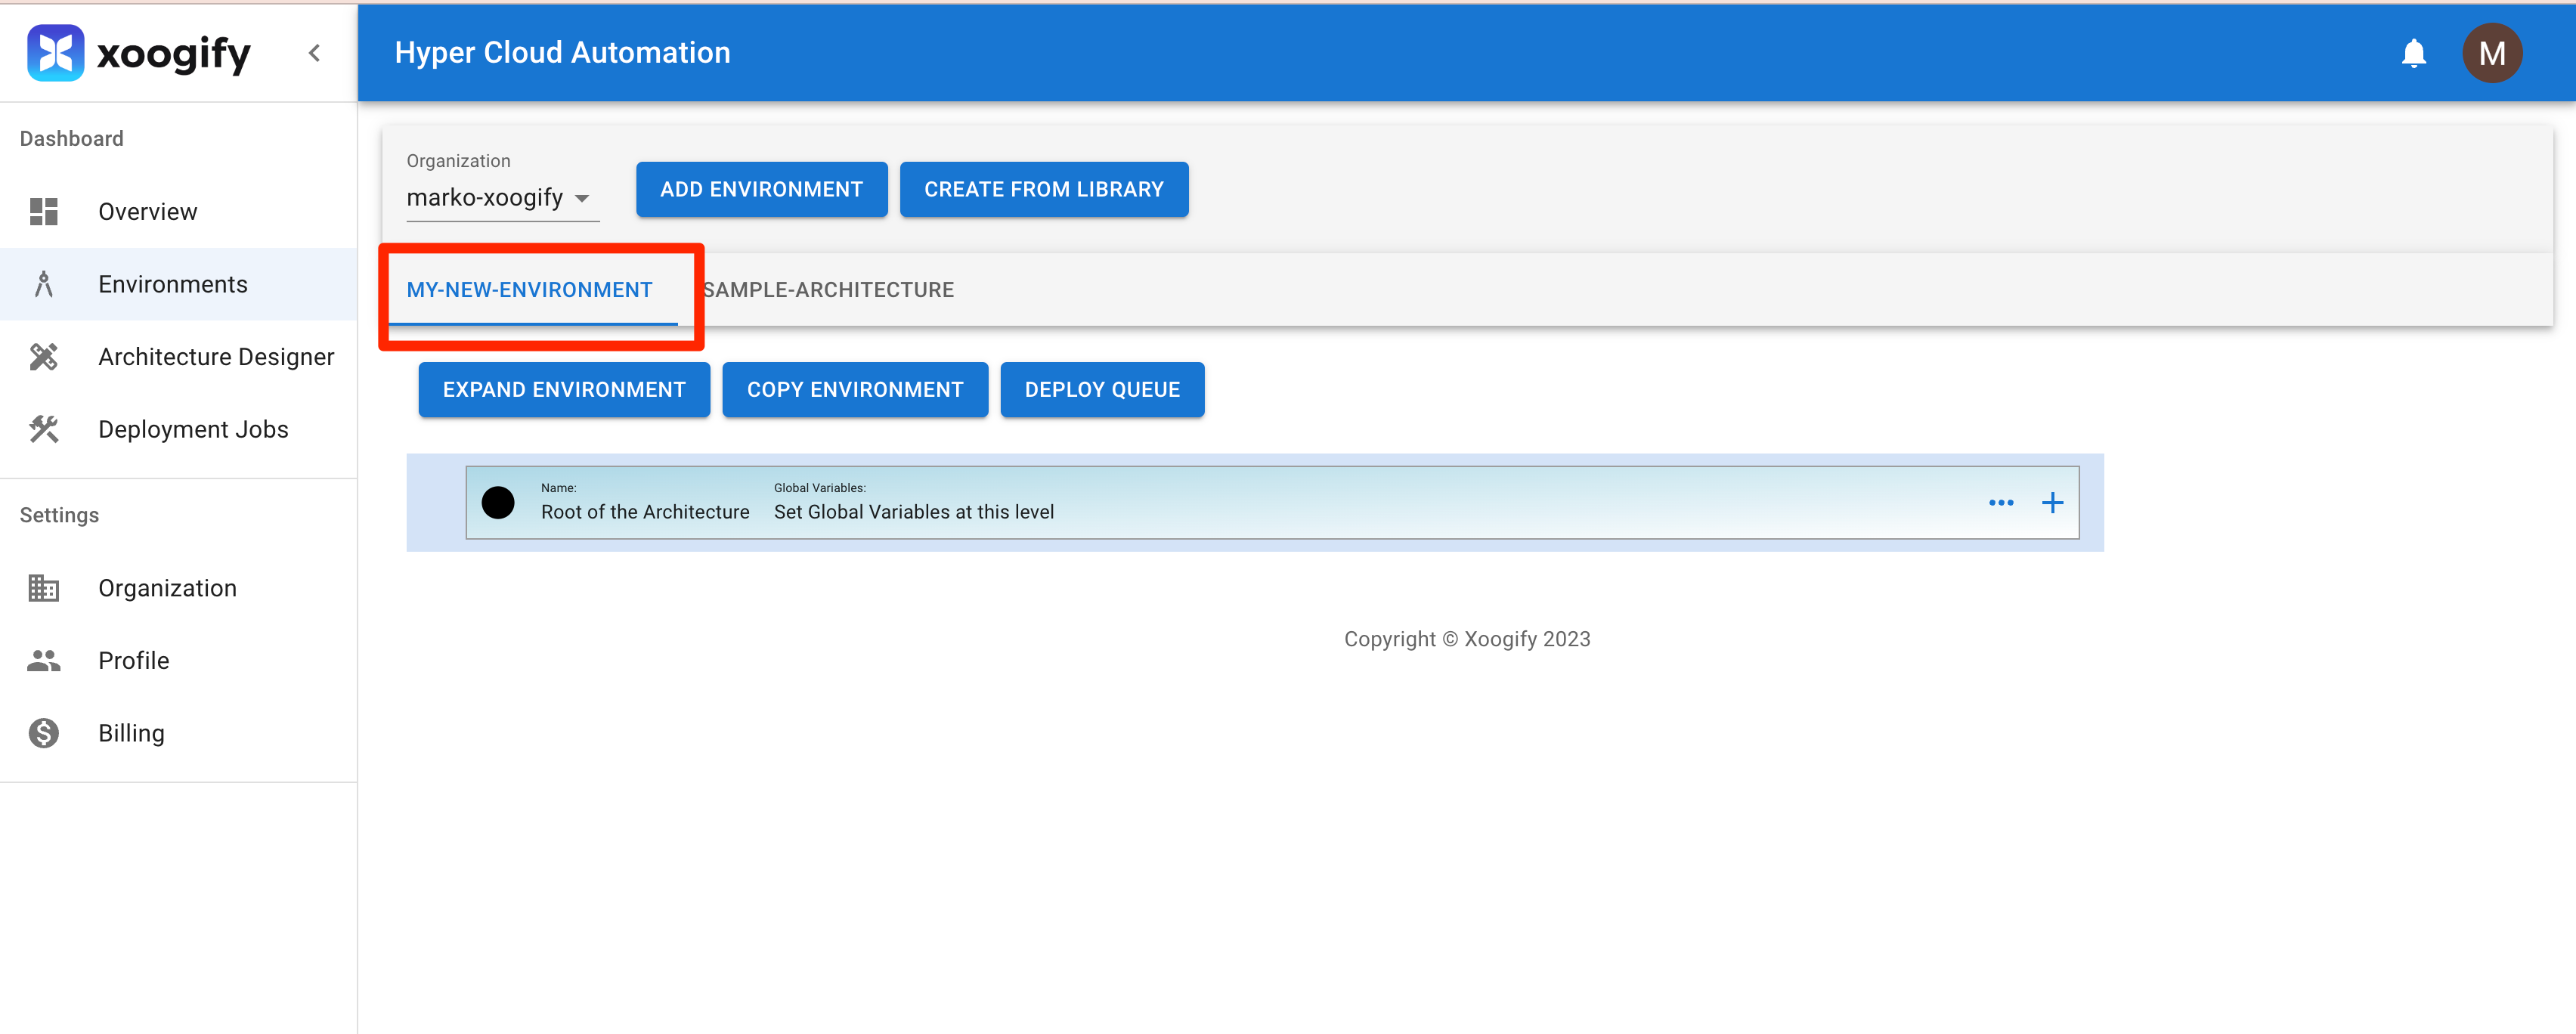Click the Organization building icon
Screen dimensions: 2576x1034
click(x=44, y=588)
